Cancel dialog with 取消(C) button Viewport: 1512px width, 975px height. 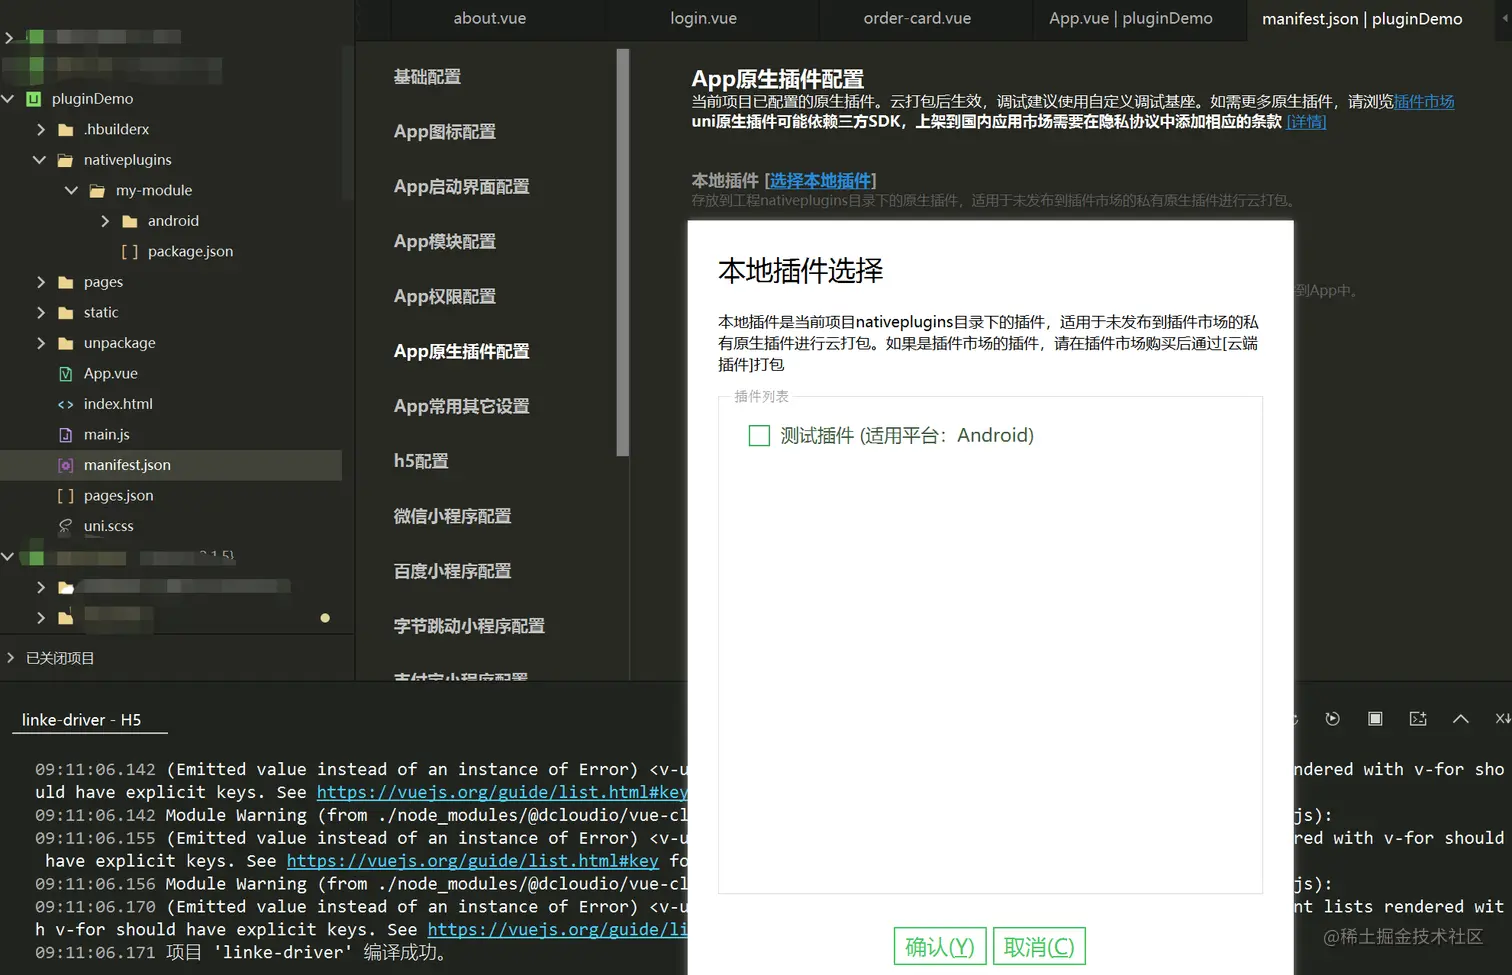1039,947
